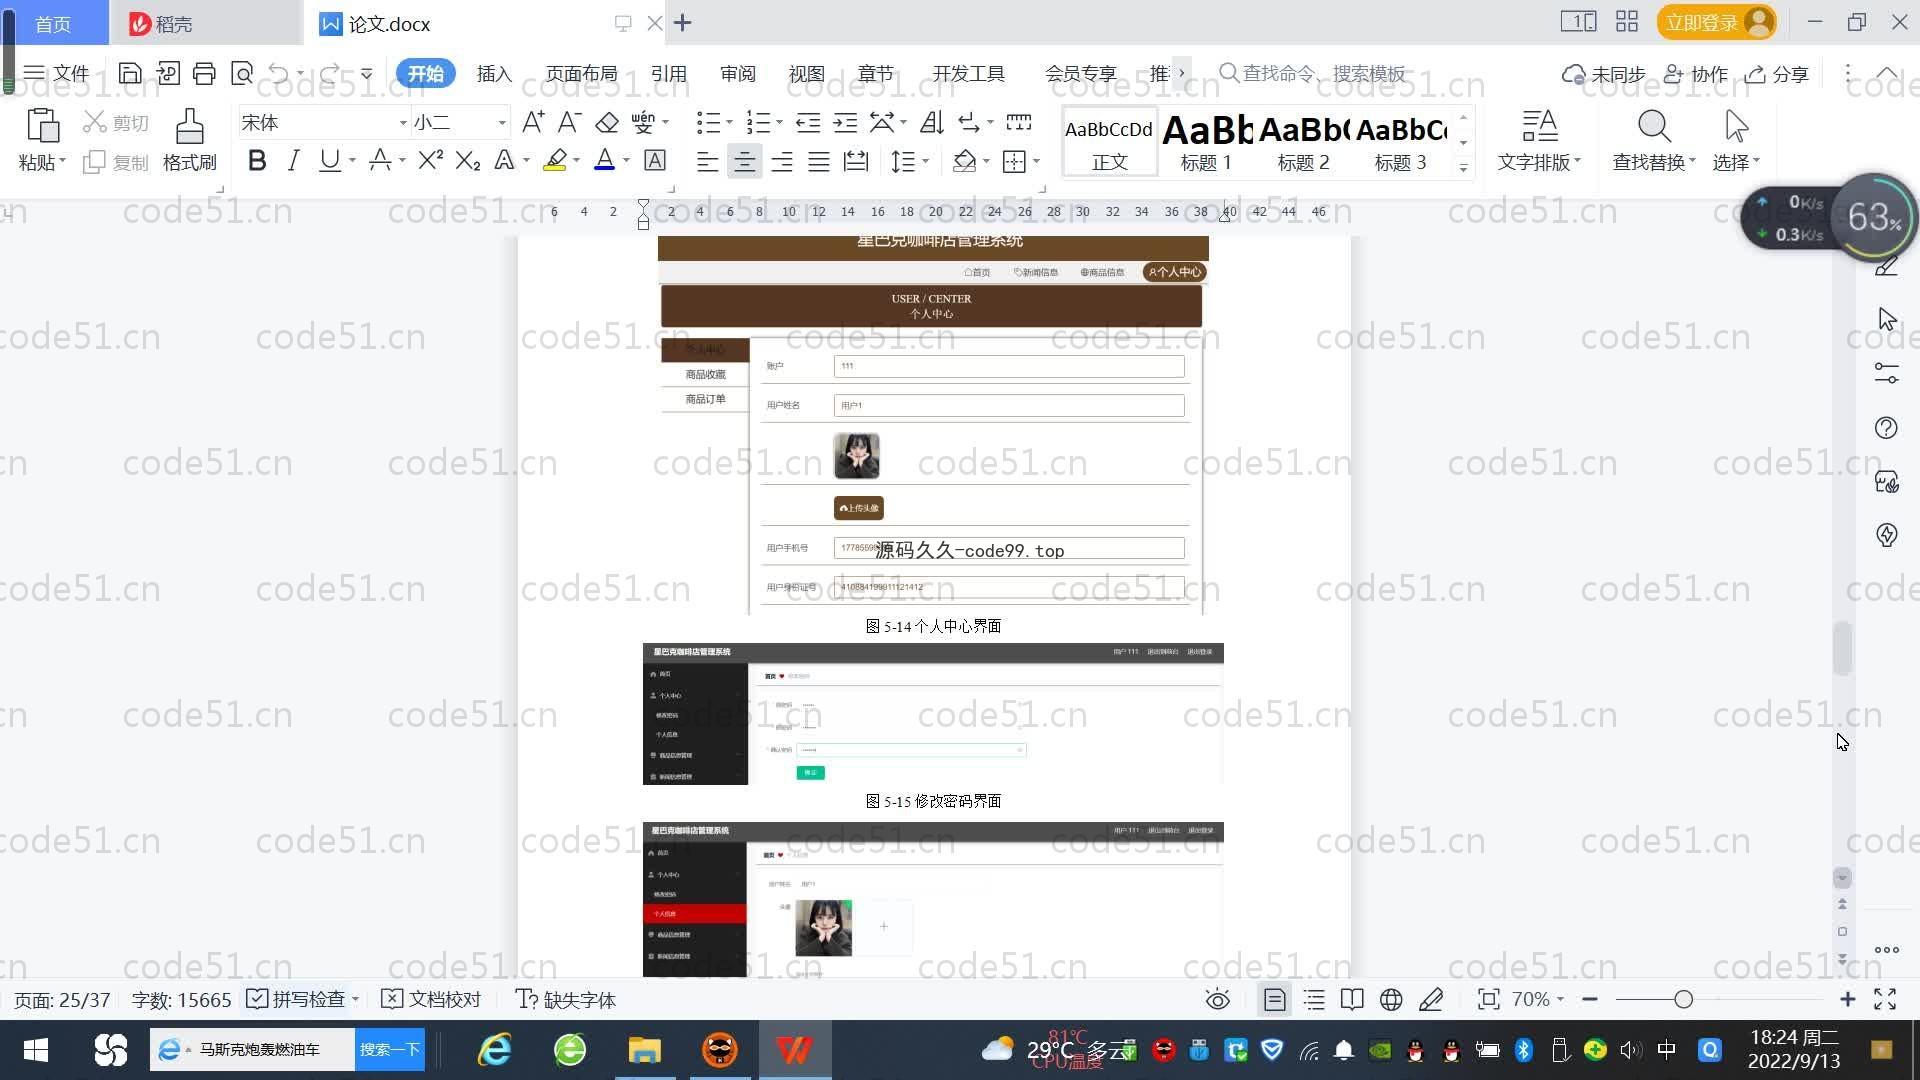Expand bullet list dropdown arrow
The image size is (1920, 1080).
pos(729,122)
